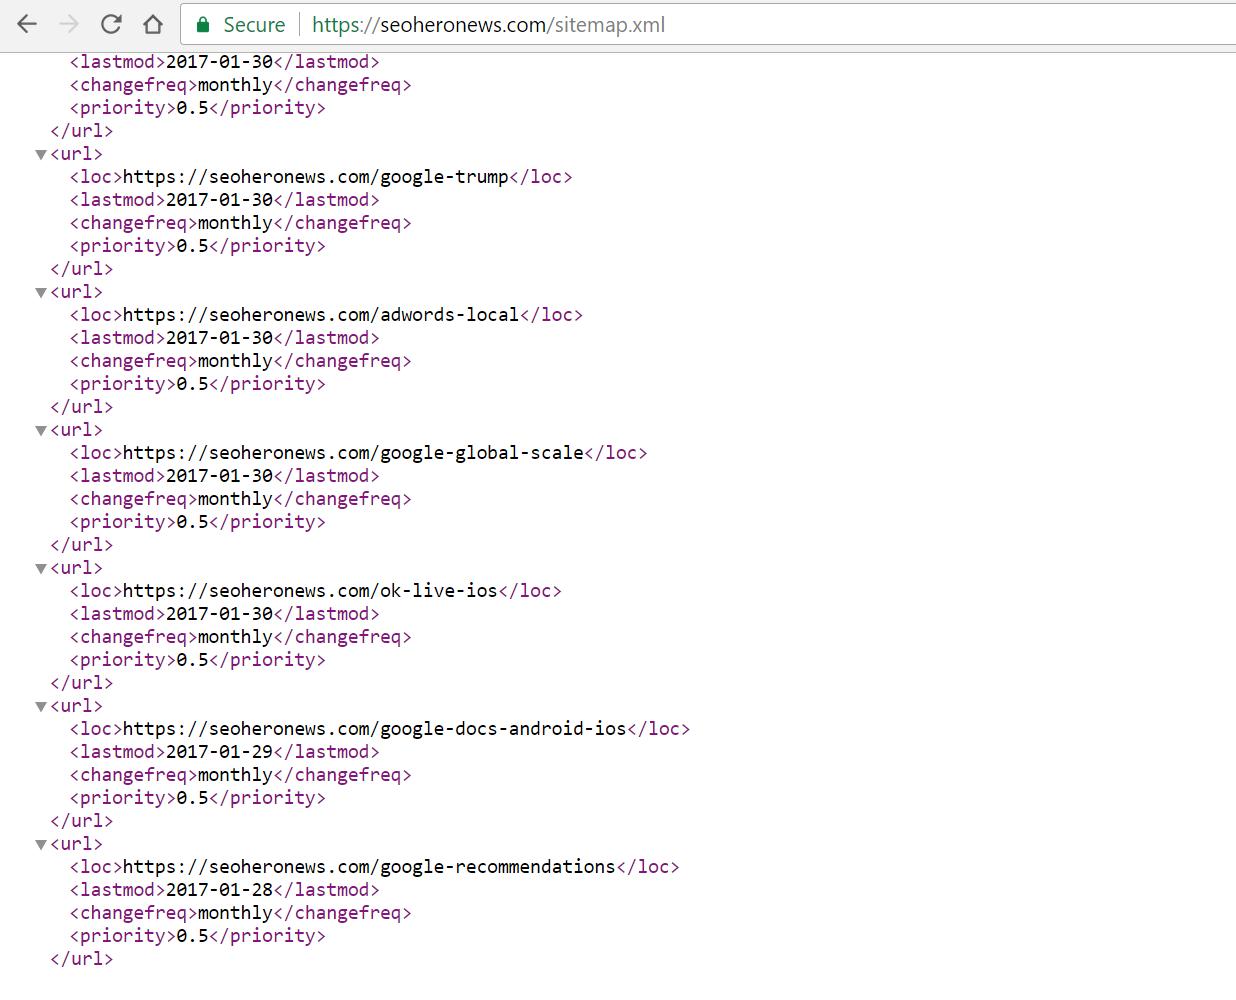Click the browser forward arrow
Image resolution: width=1236 pixels, height=1000 pixels.
[69, 24]
